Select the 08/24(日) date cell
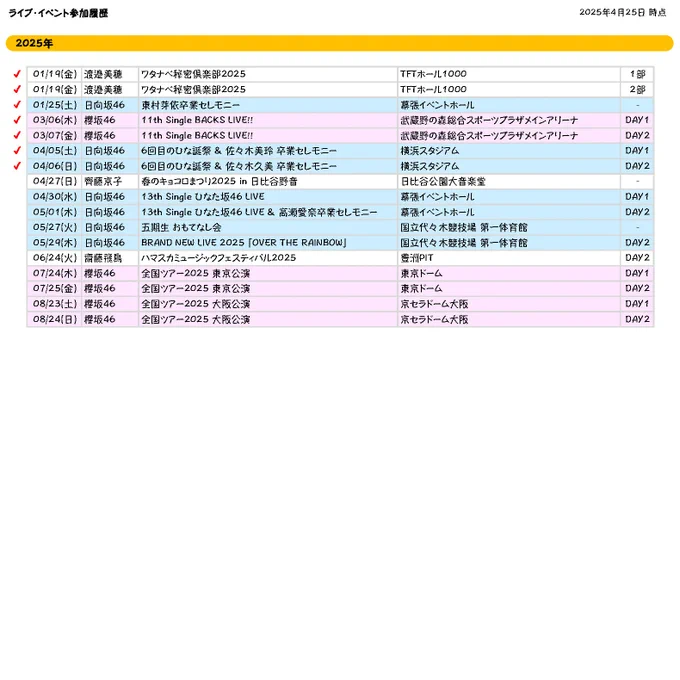680x680 pixels. pos(55,319)
